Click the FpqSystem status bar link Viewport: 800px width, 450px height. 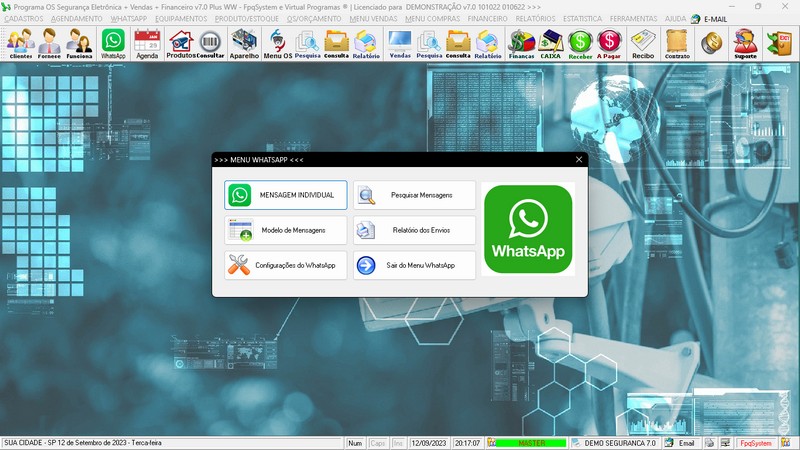756,443
